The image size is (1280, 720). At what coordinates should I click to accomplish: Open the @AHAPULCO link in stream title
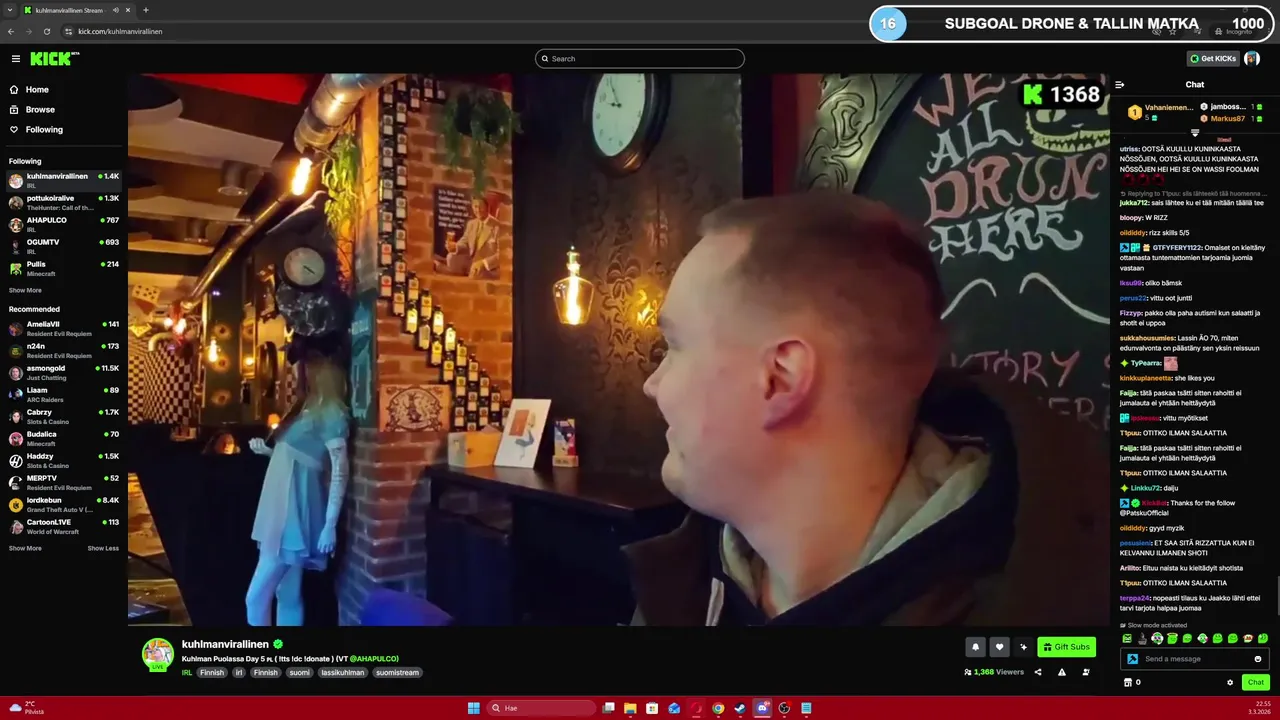(373, 659)
